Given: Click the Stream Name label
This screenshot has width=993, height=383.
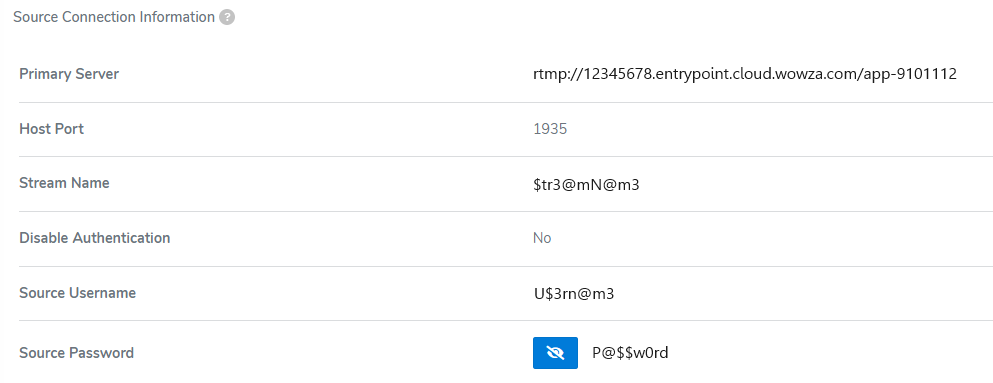Looking at the screenshot, I should (64, 183).
